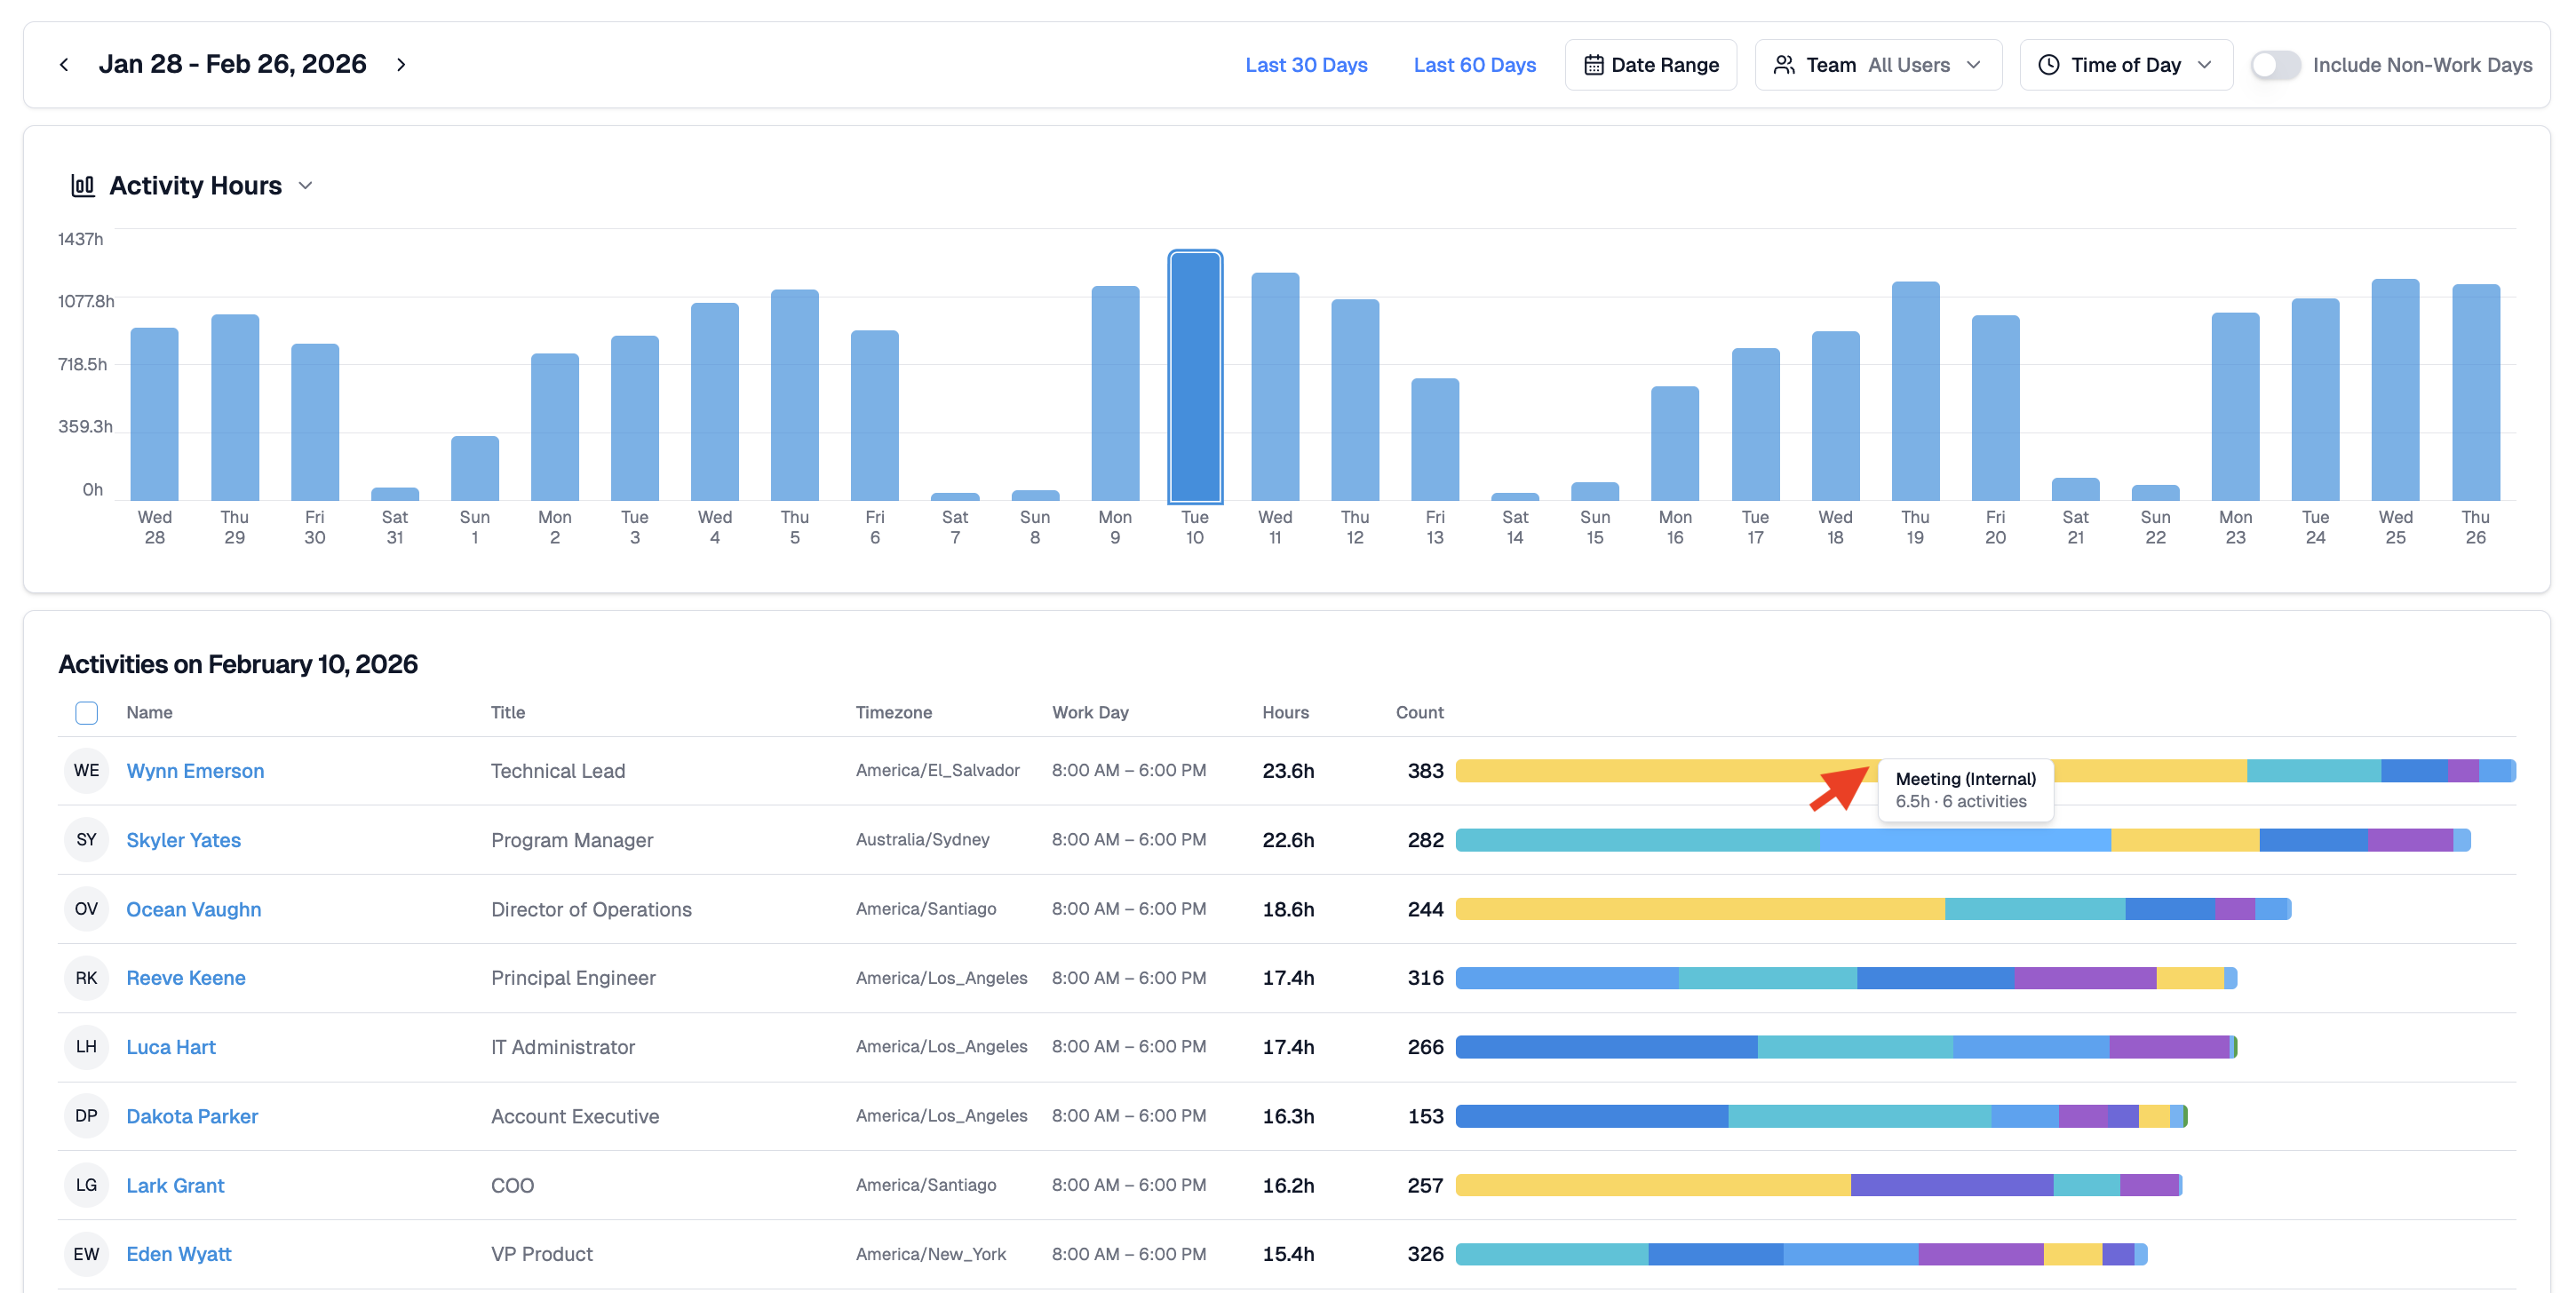Screen dimensions: 2576x1293
Task: Select the Thu 19 bar in chart
Action: pyautogui.click(x=1914, y=391)
